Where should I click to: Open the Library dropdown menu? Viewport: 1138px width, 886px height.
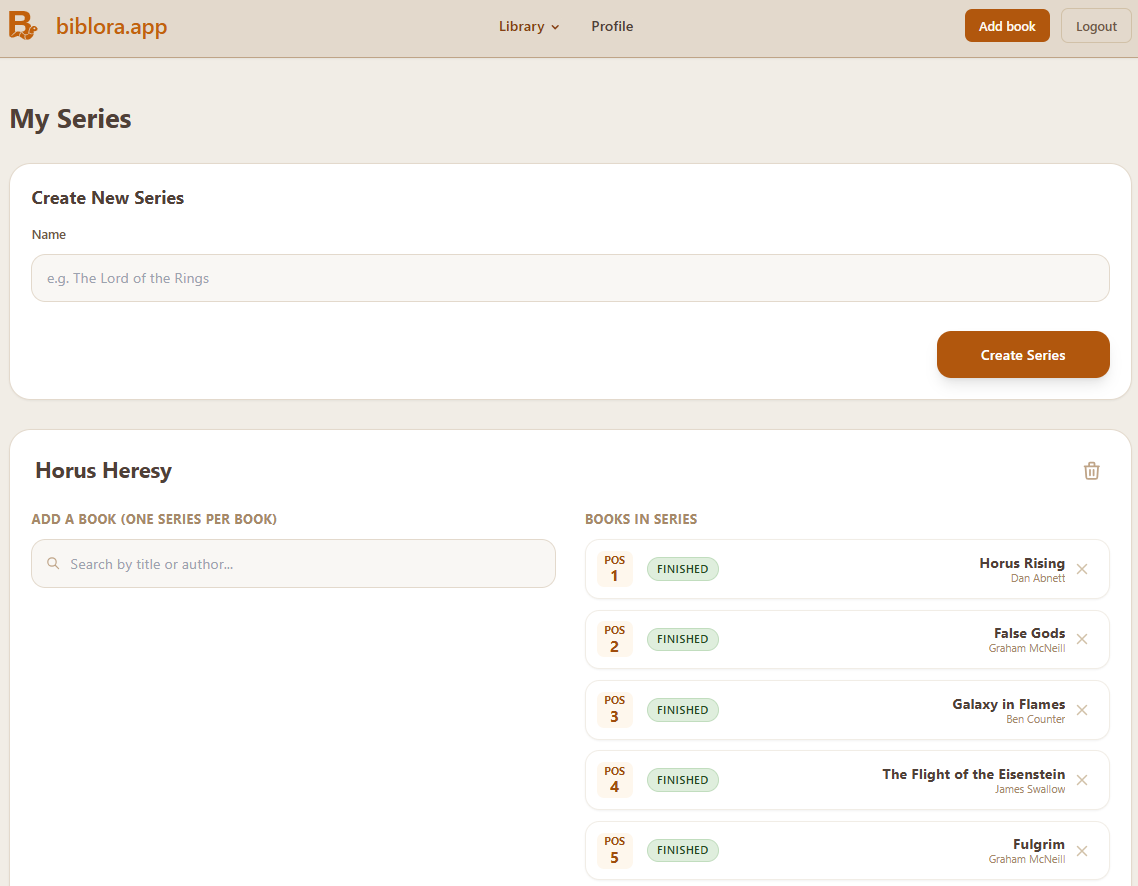pos(529,27)
